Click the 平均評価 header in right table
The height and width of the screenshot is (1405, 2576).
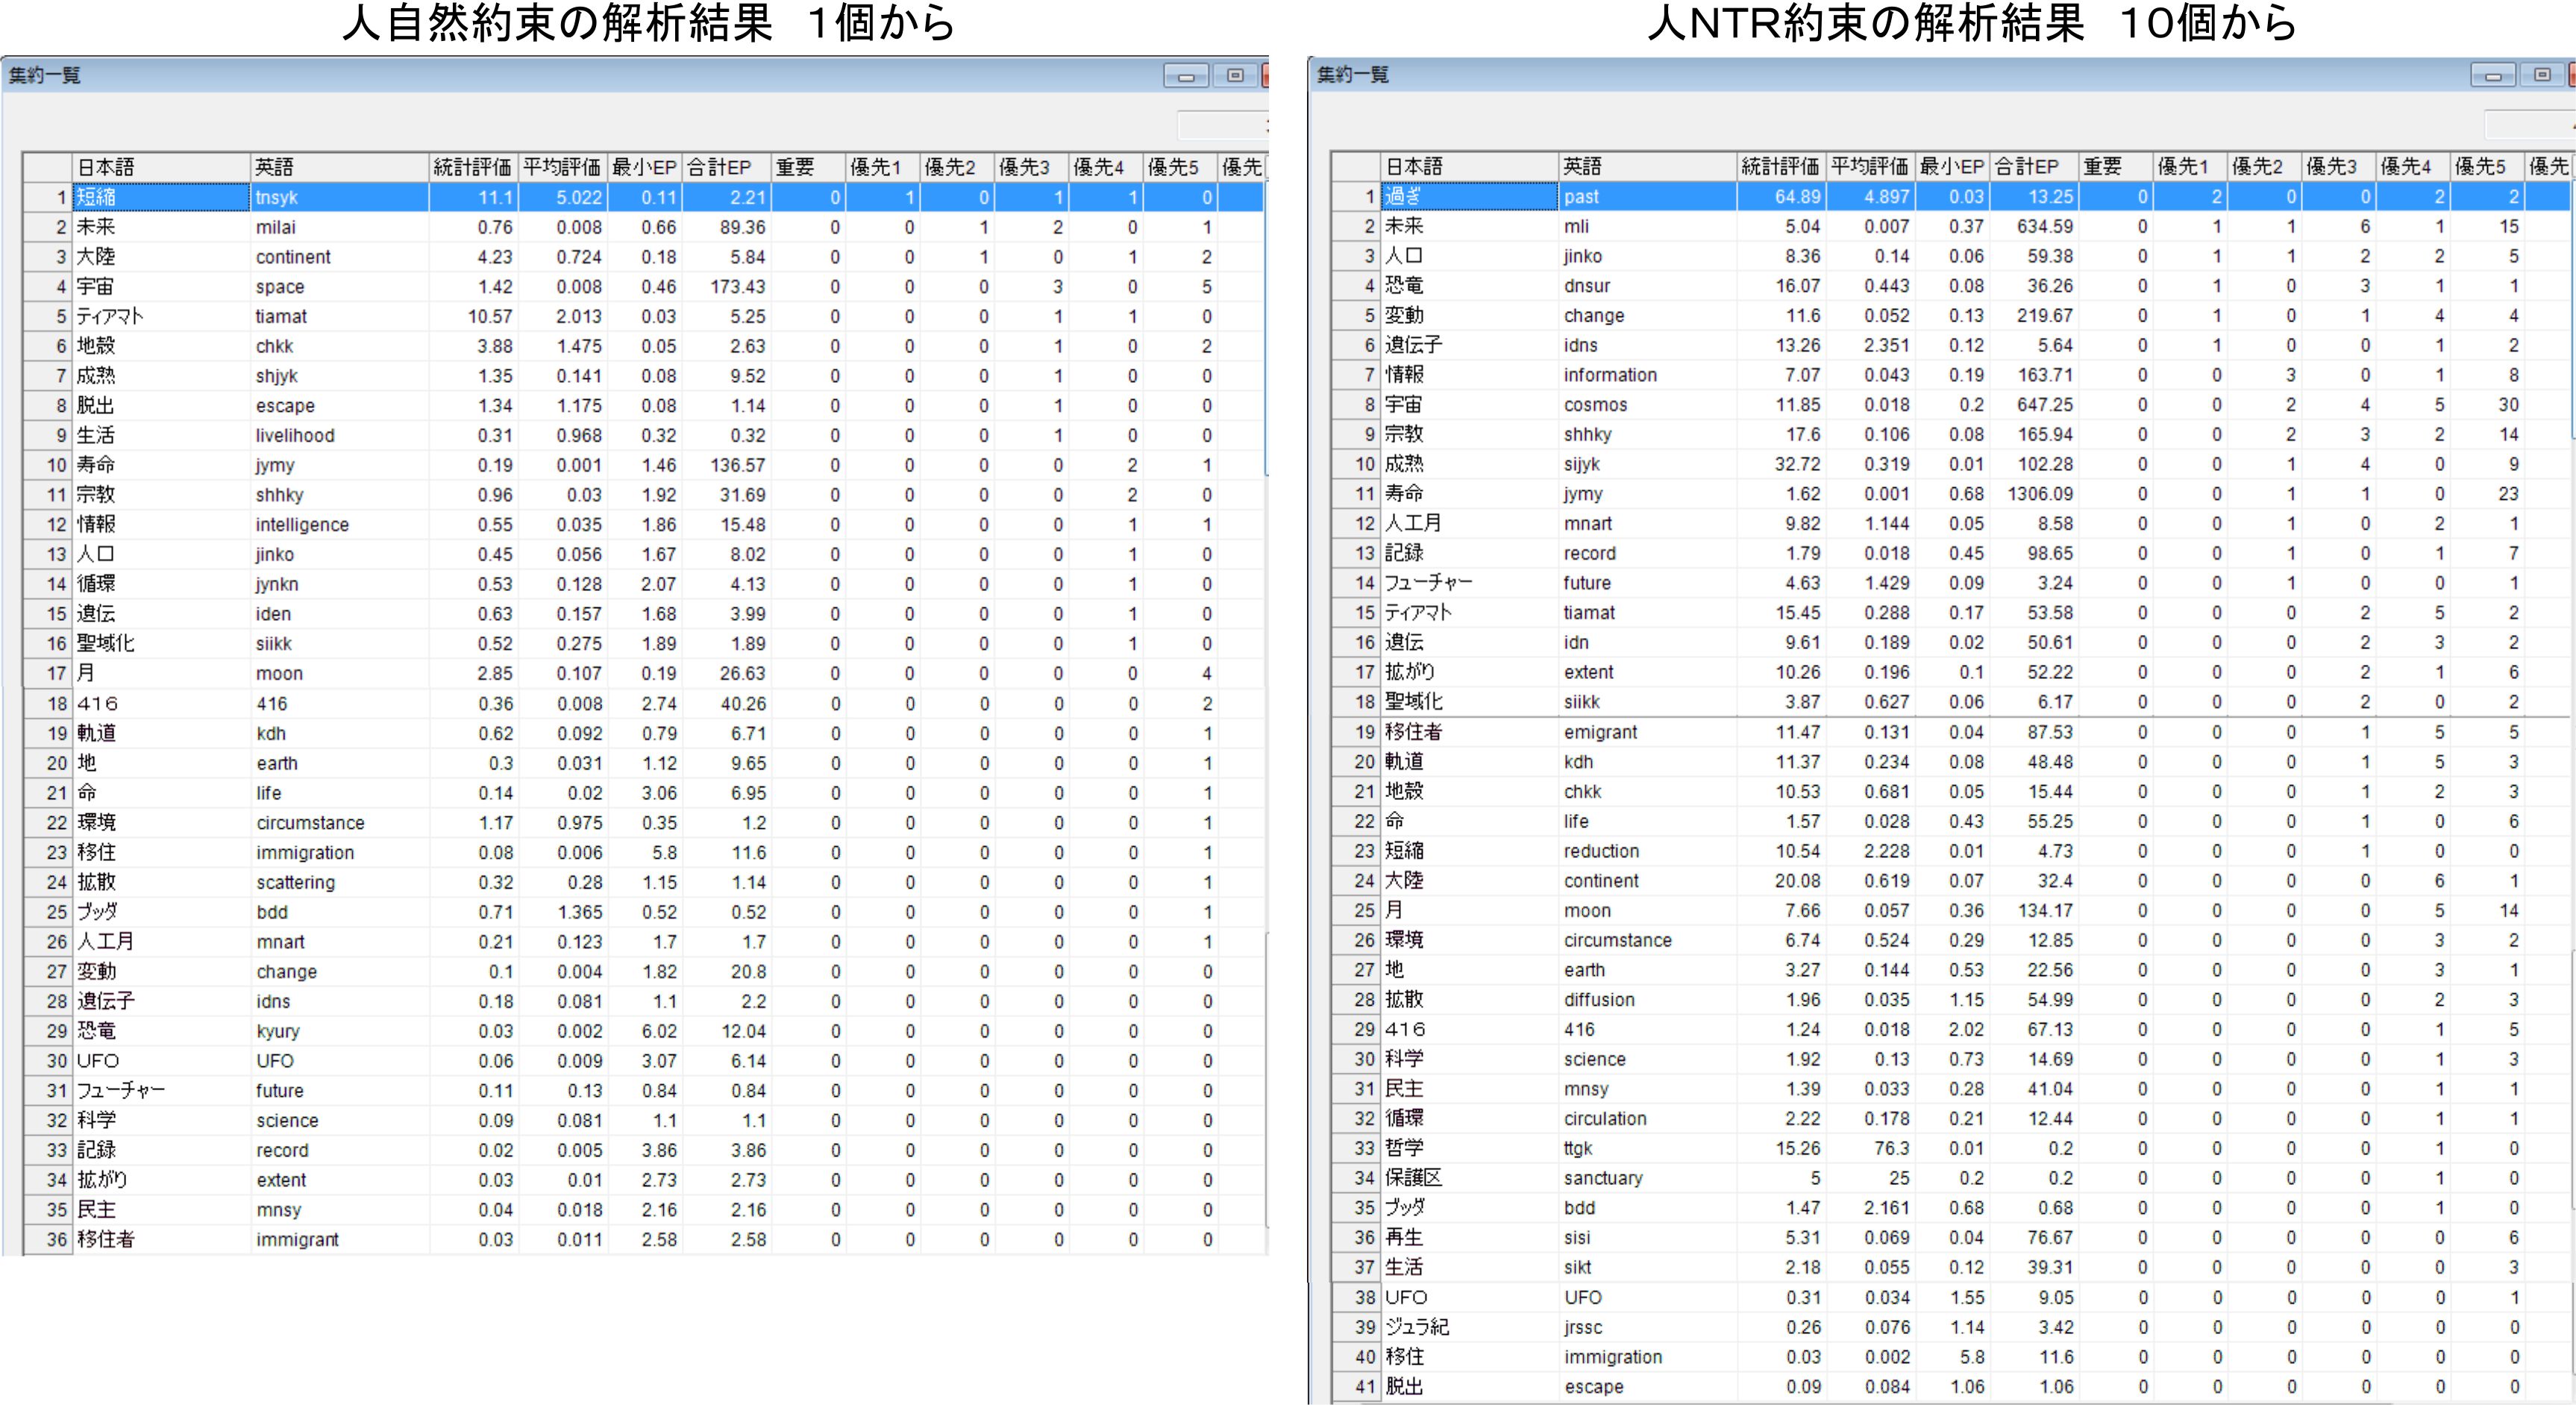[1869, 166]
